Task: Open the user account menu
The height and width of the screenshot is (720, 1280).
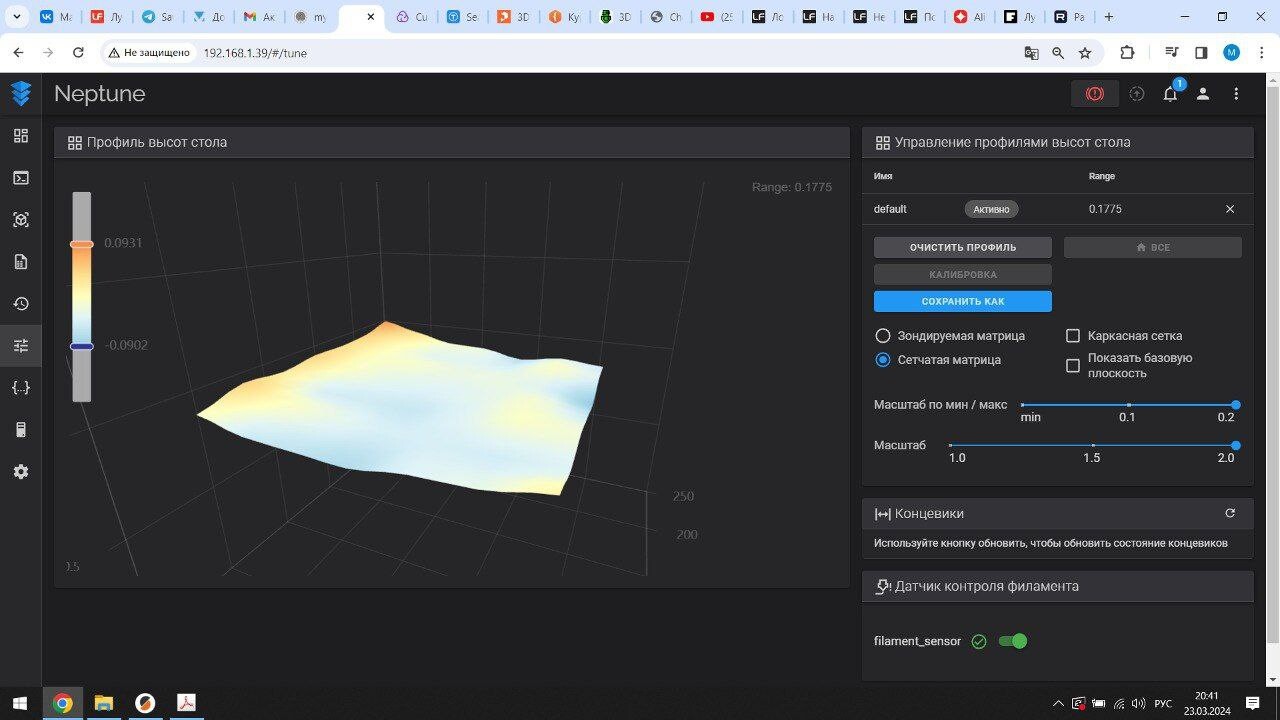Action: click(x=1203, y=94)
